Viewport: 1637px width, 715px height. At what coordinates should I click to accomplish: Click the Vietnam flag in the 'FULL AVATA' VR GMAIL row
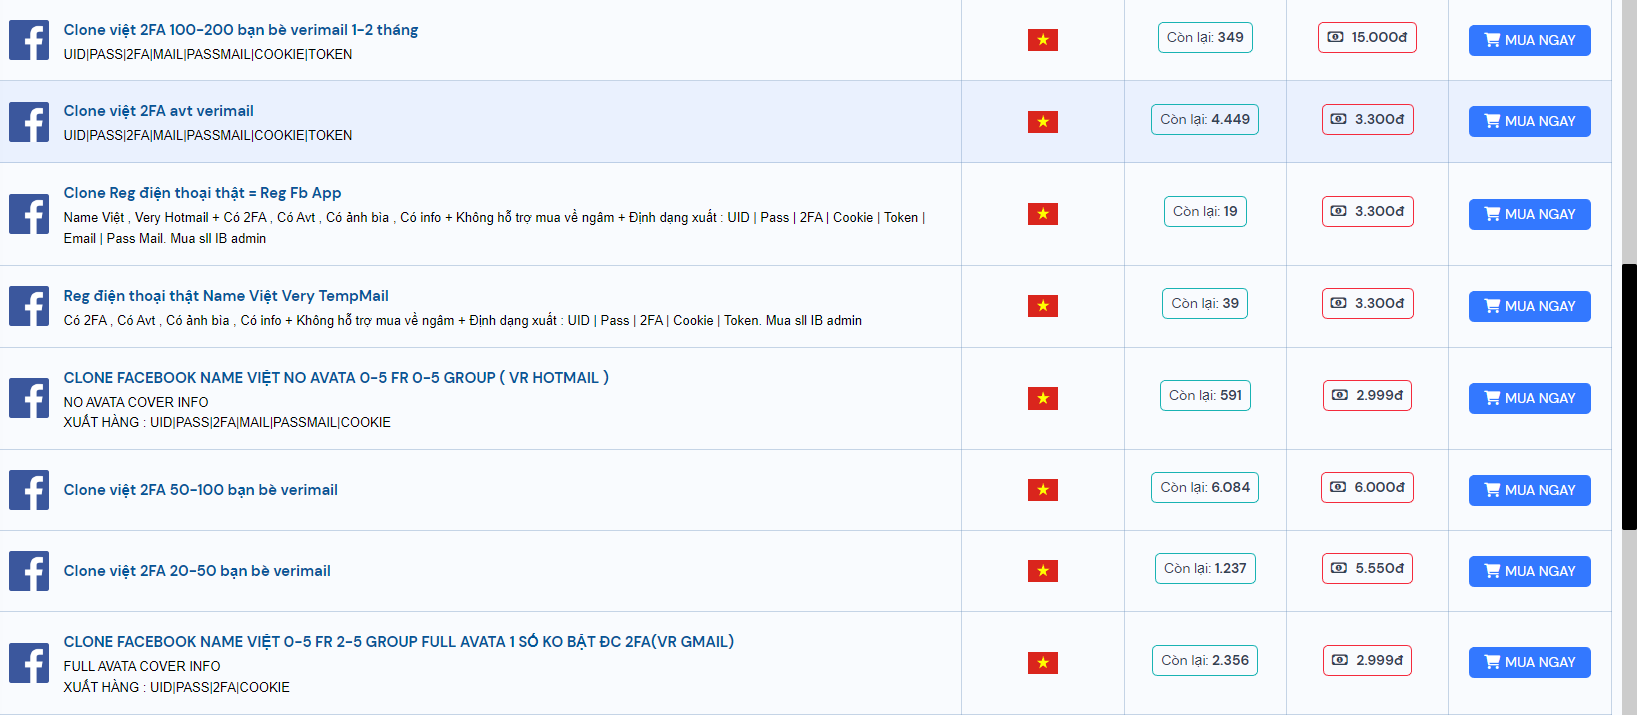click(x=1043, y=663)
